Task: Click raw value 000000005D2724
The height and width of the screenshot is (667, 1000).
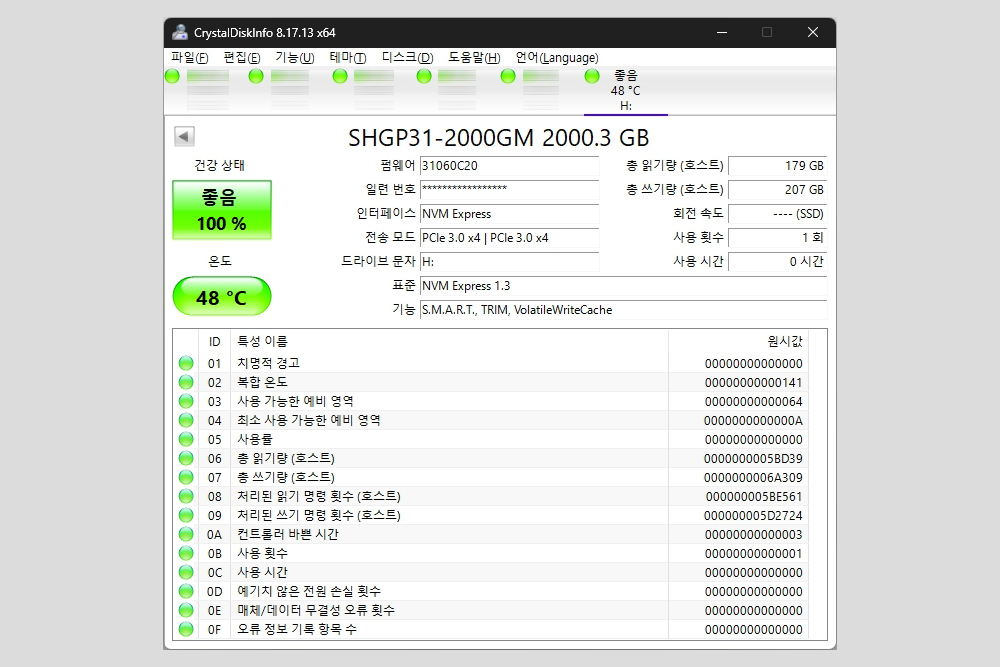Action: tap(753, 516)
